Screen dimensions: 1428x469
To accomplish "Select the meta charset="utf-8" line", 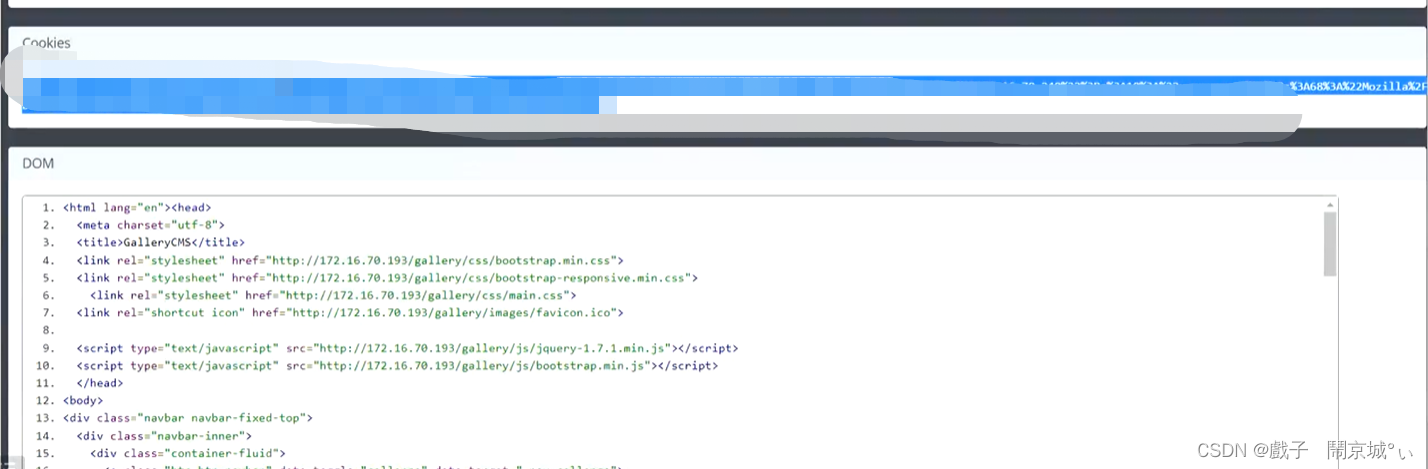I will [x=151, y=225].
